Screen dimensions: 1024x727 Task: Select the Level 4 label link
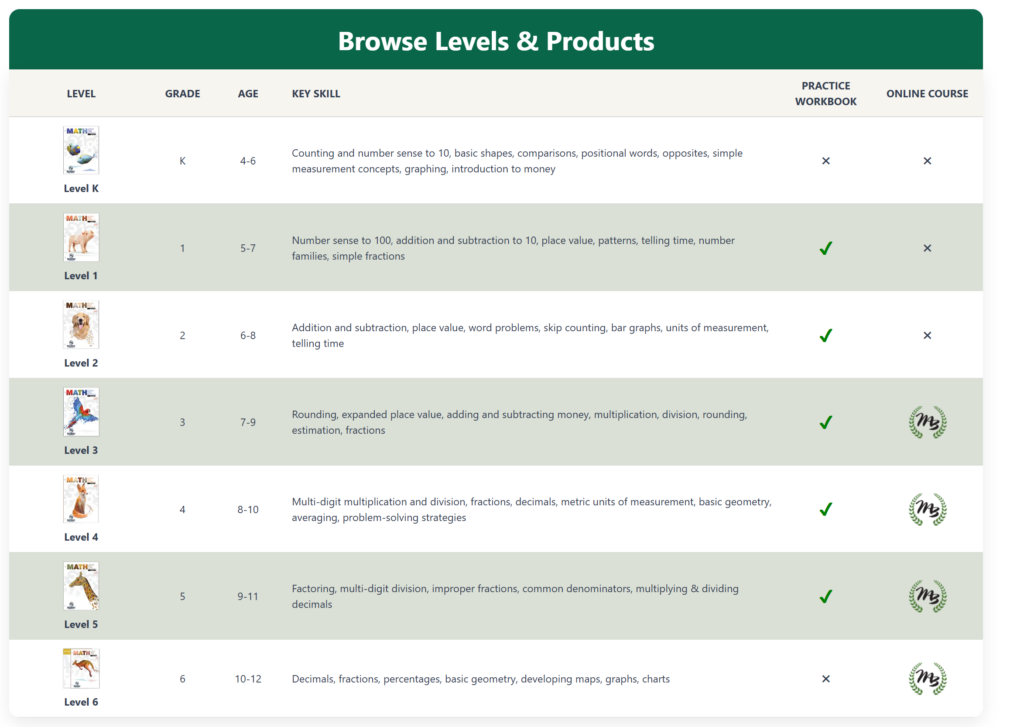click(x=81, y=537)
